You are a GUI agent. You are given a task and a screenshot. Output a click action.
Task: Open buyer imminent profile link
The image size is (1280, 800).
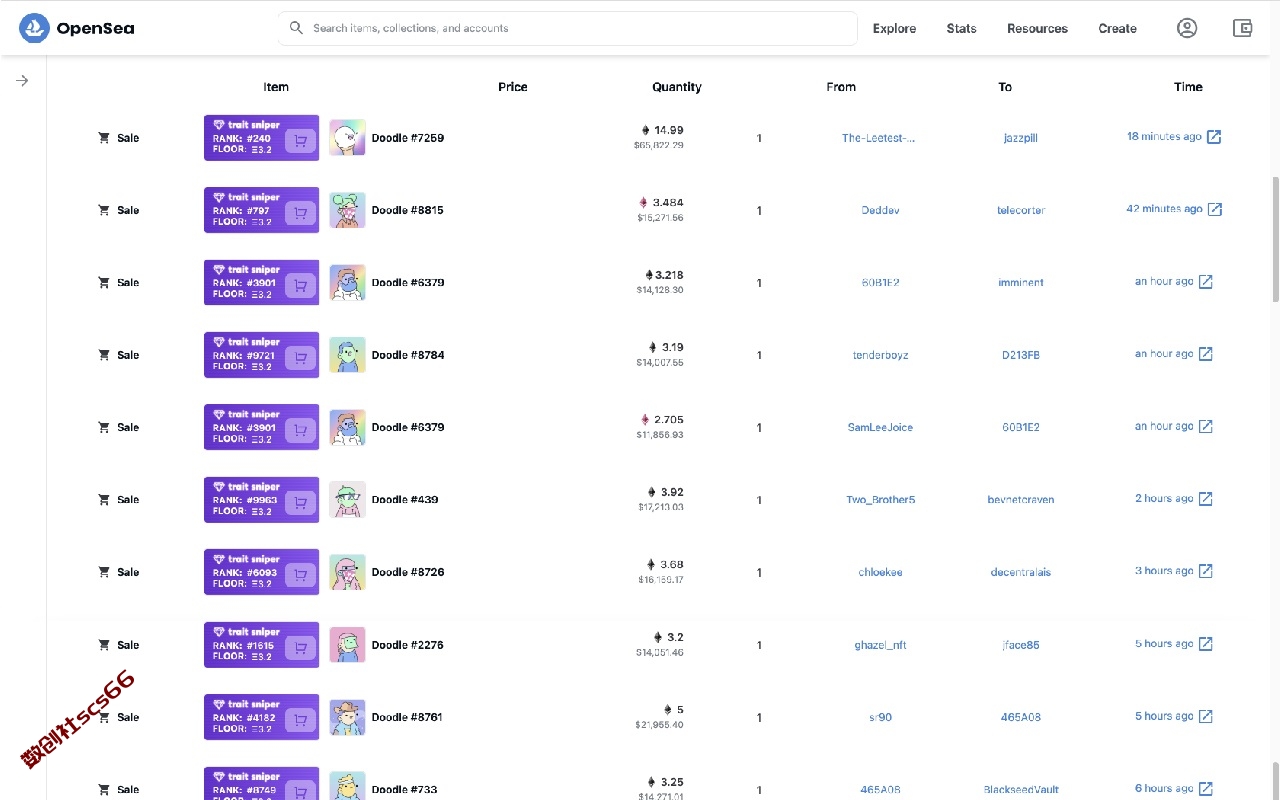(1021, 283)
